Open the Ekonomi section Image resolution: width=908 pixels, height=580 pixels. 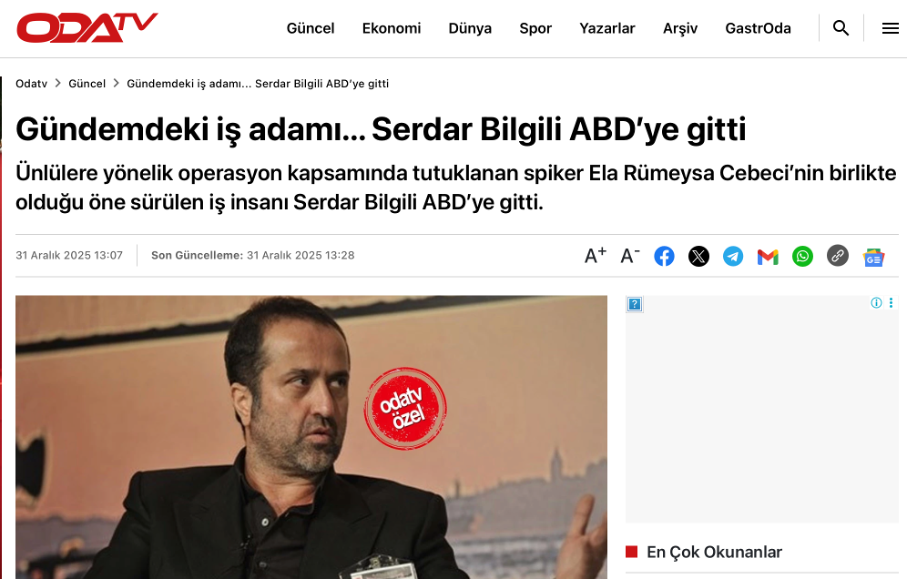[x=391, y=28]
